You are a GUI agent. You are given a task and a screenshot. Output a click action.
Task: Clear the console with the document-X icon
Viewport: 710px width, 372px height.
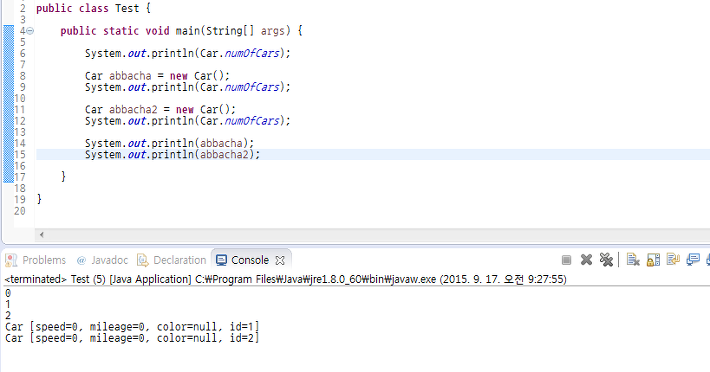[x=633, y=260]
